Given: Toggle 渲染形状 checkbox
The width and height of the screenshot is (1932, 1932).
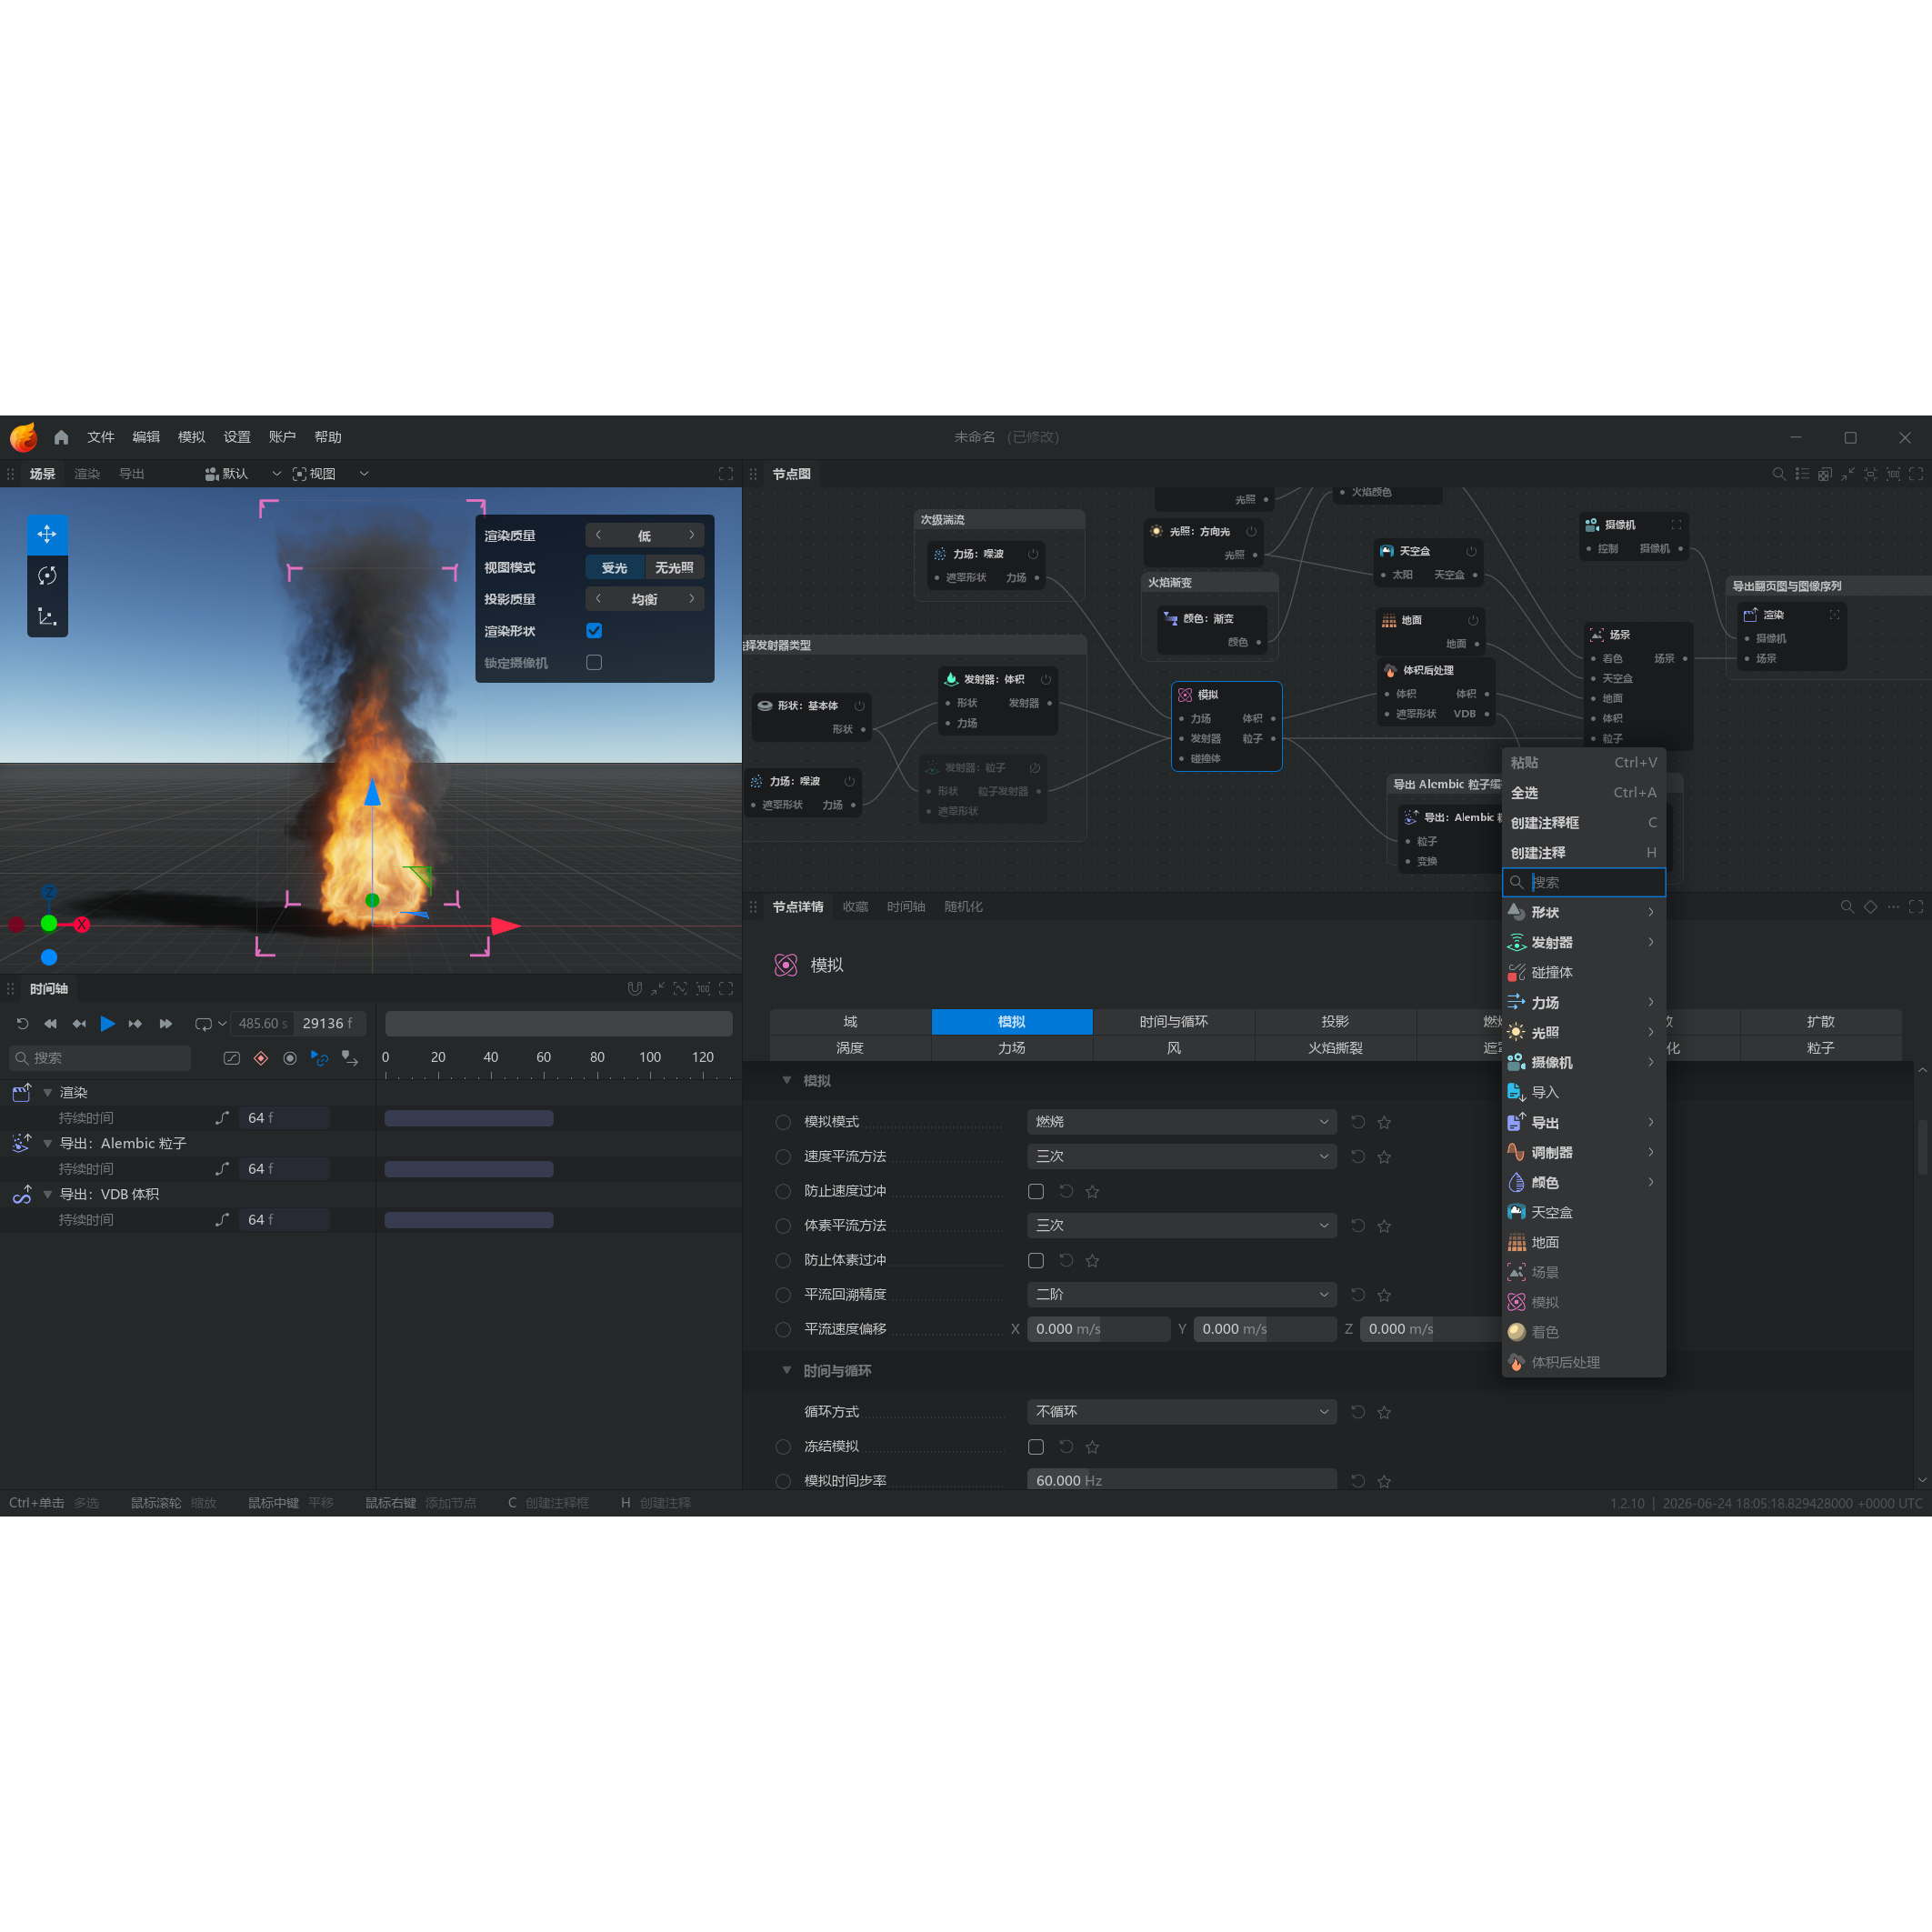Looking at the screenshot, I should point(594,631).
